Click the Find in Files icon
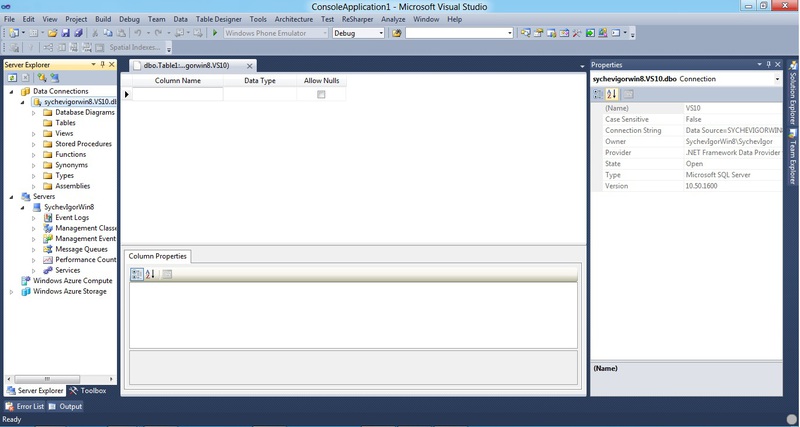 tap(397, 33)
